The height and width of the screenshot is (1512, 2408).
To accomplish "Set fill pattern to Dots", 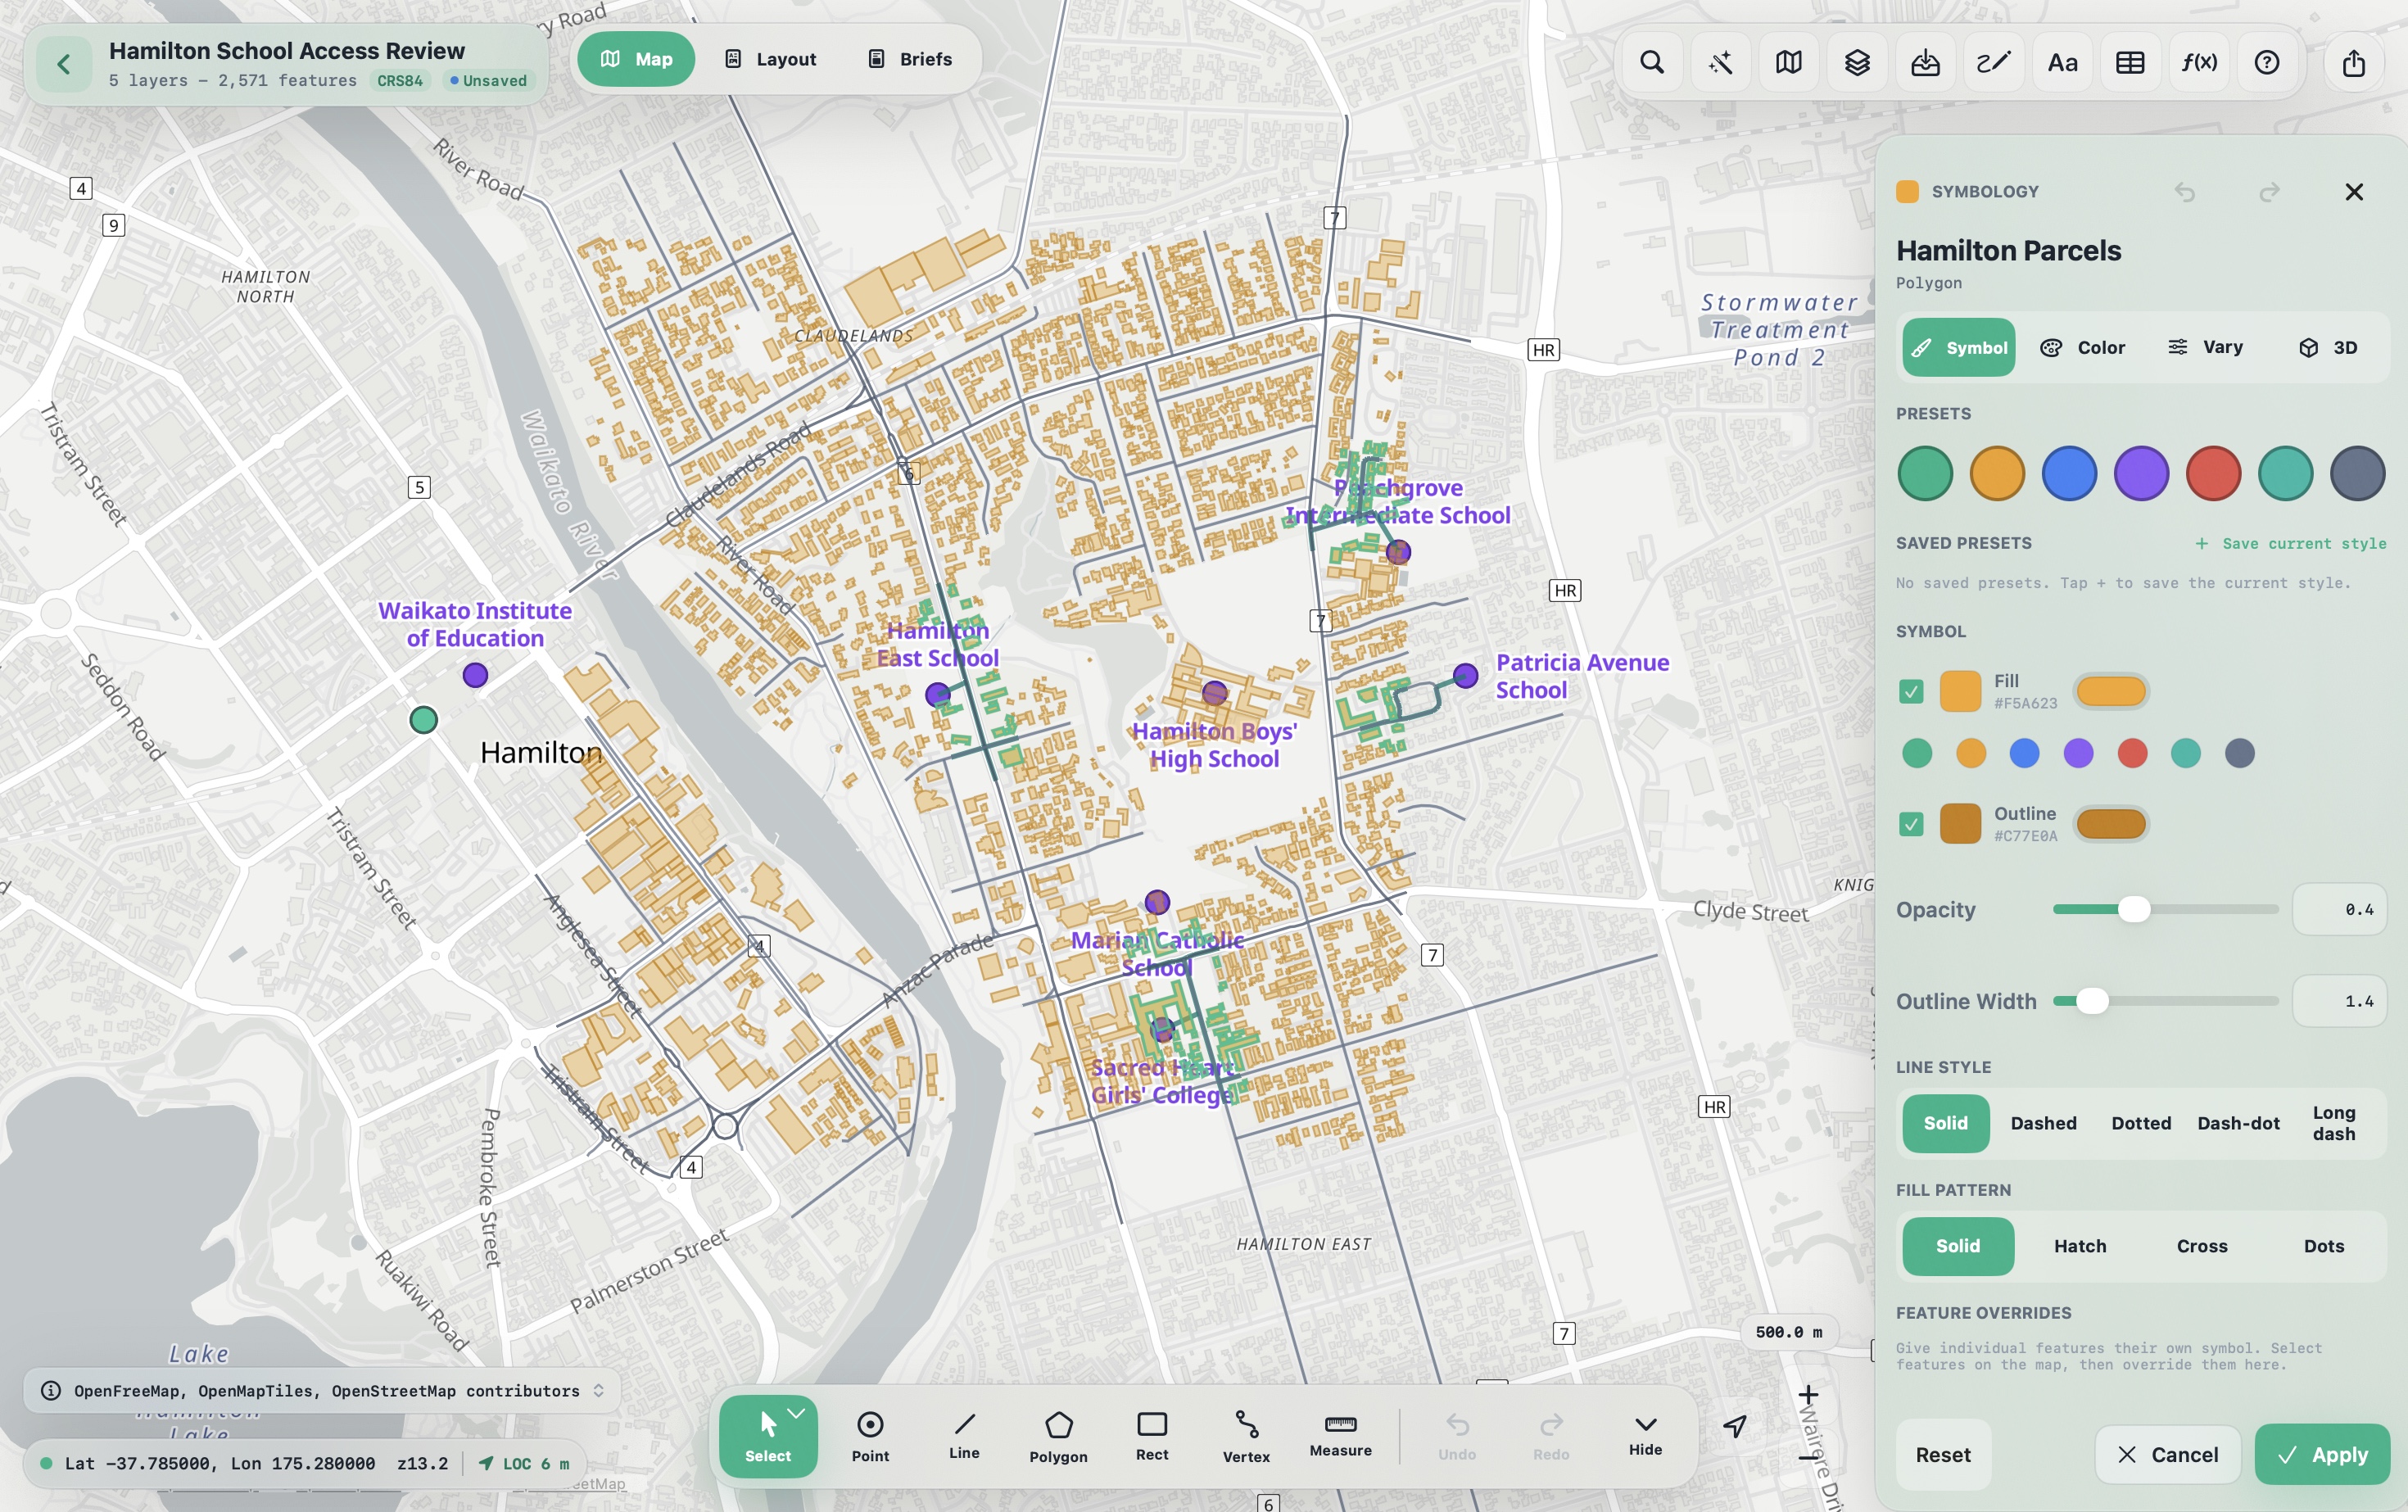I will pos(2324,1246).
